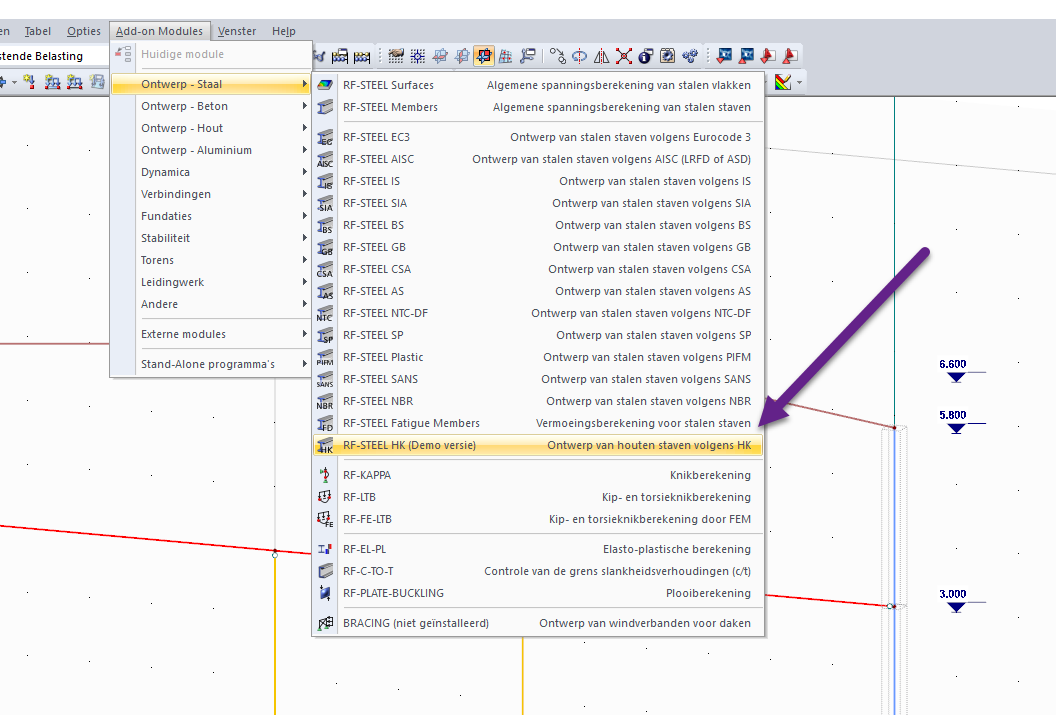Launch the RF-STEEL GB module

point(538,247)
